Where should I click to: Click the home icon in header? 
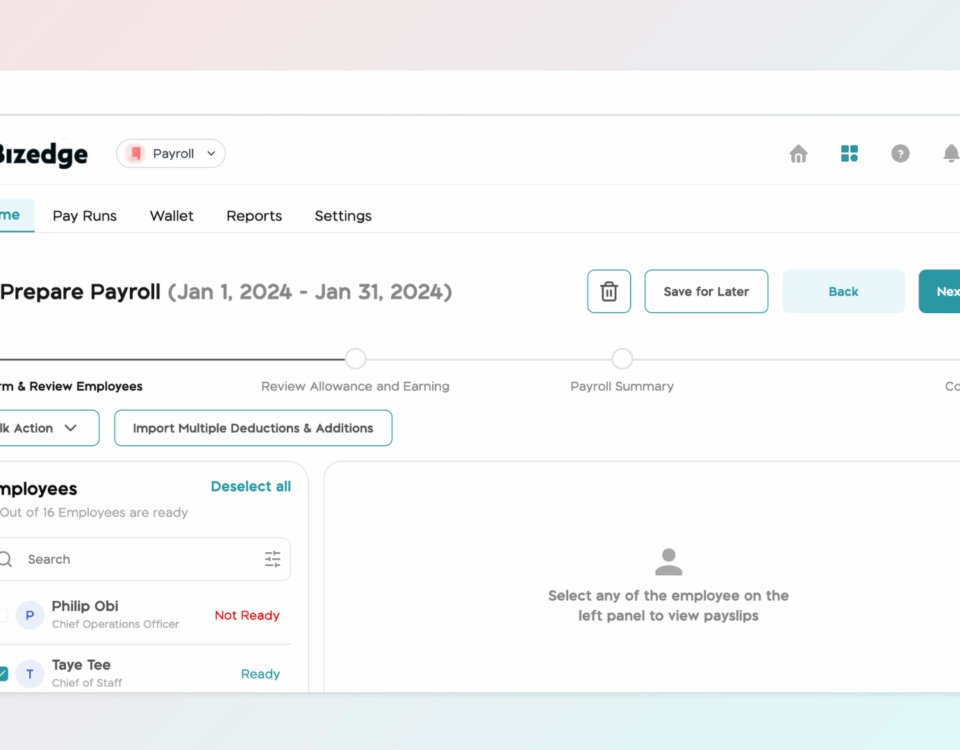click(x=798, y=154)
